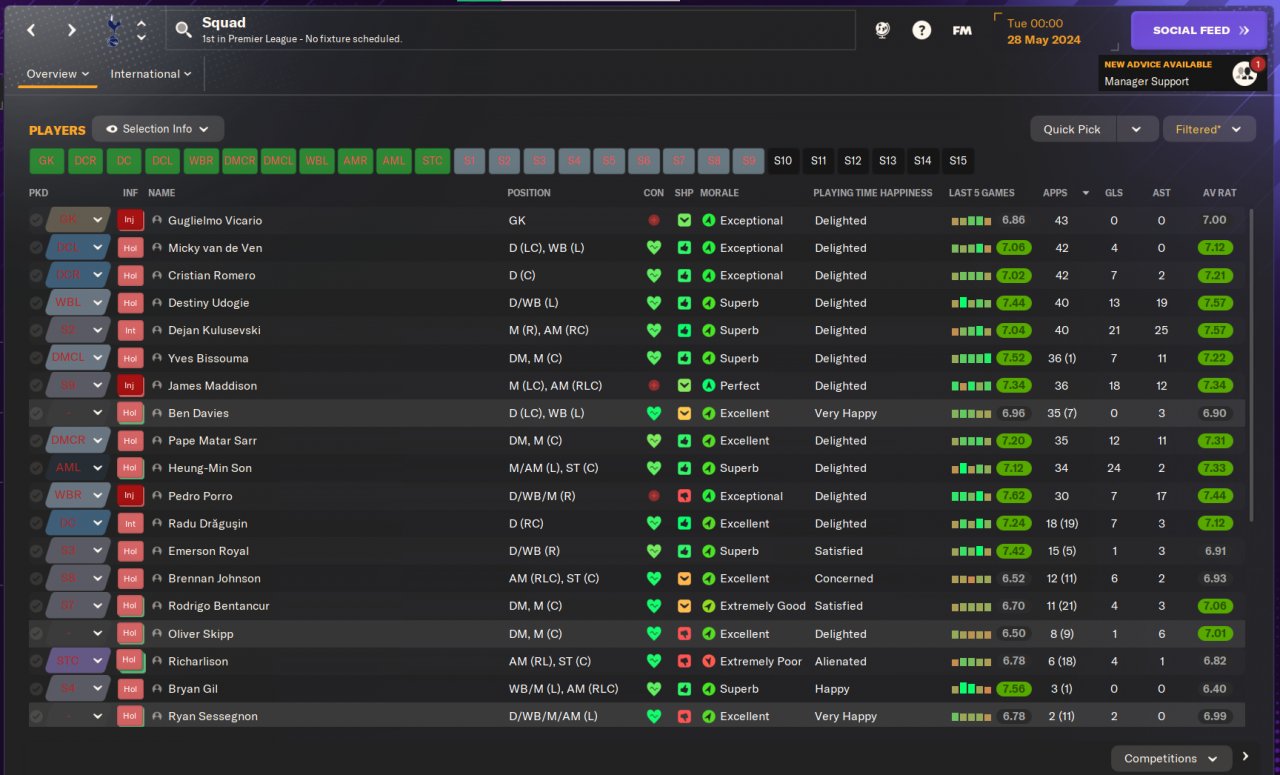Select the S15 substitute slot
This screenshot has width=1280, height=775.
[958, 161]
